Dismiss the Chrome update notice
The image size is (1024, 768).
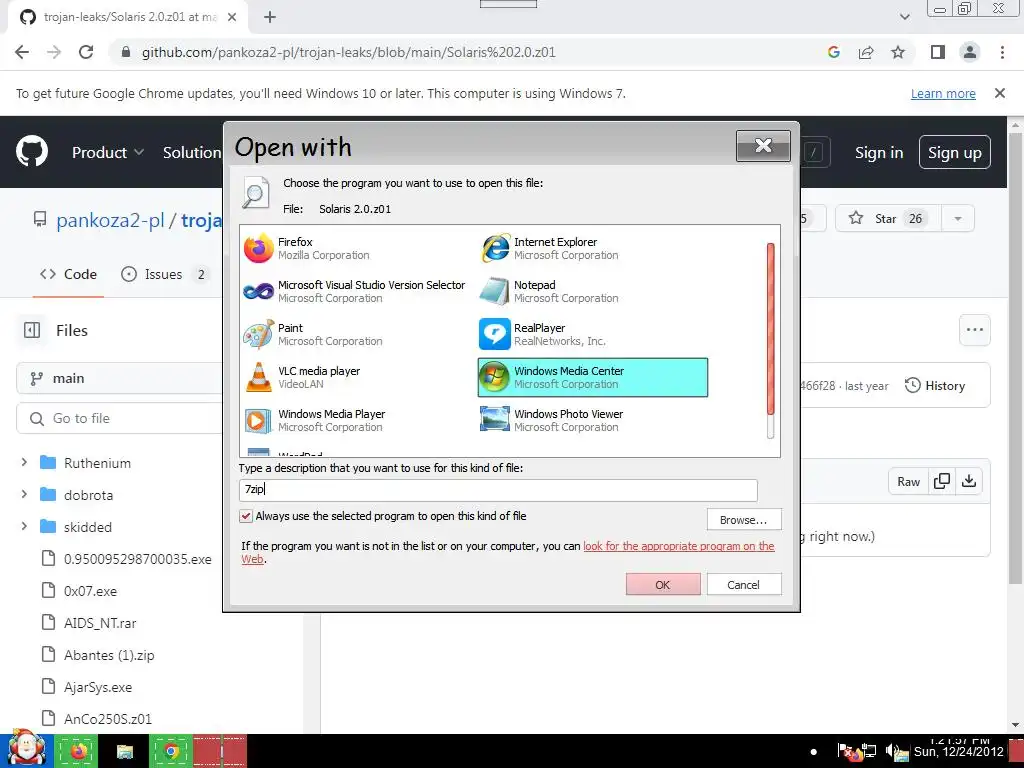point(1000,93)
